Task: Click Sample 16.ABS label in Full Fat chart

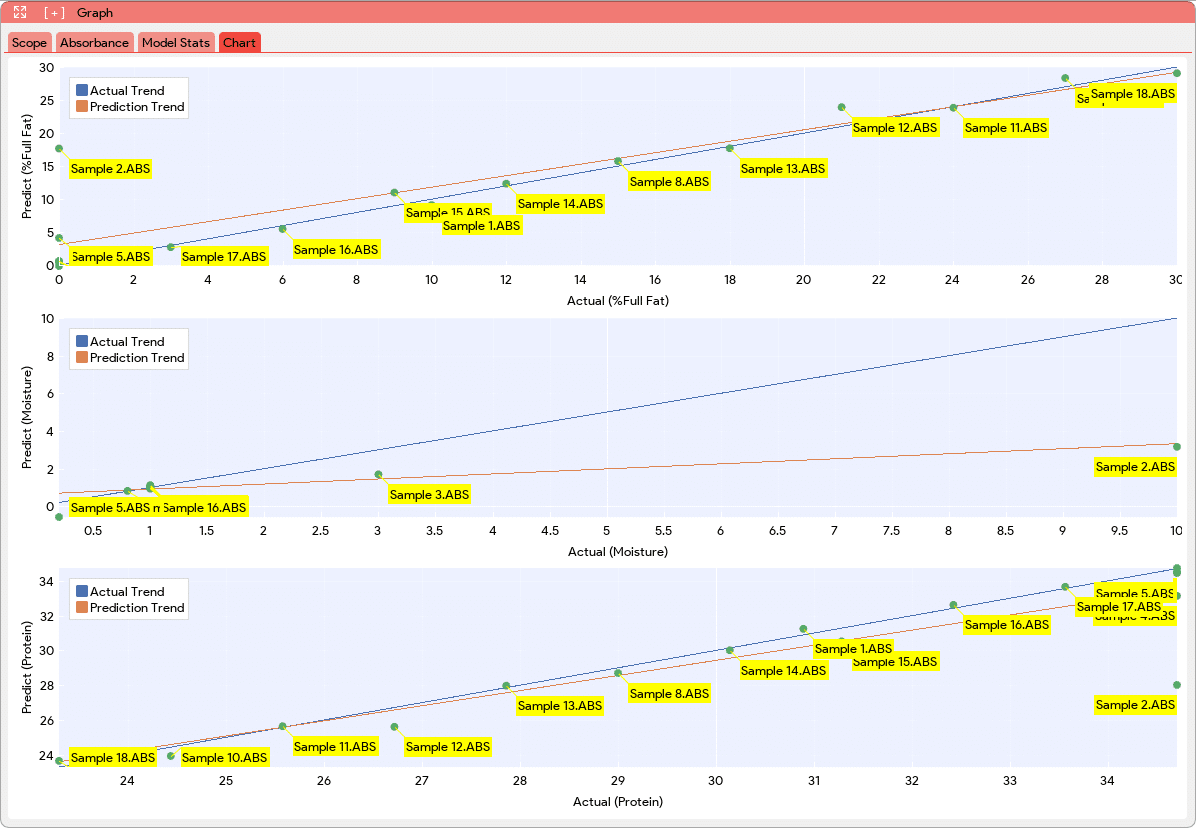Action: click(336, 250)
